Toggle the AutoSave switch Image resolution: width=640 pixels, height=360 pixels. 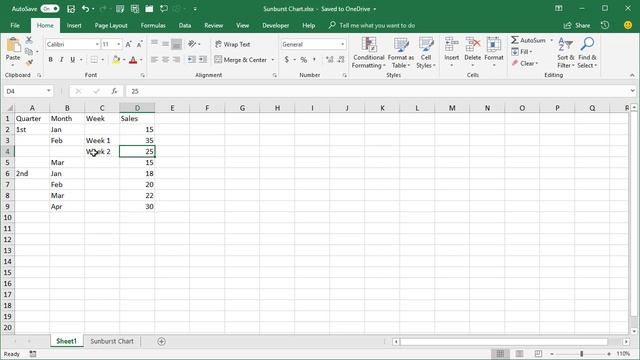click(x=50, y=9)
